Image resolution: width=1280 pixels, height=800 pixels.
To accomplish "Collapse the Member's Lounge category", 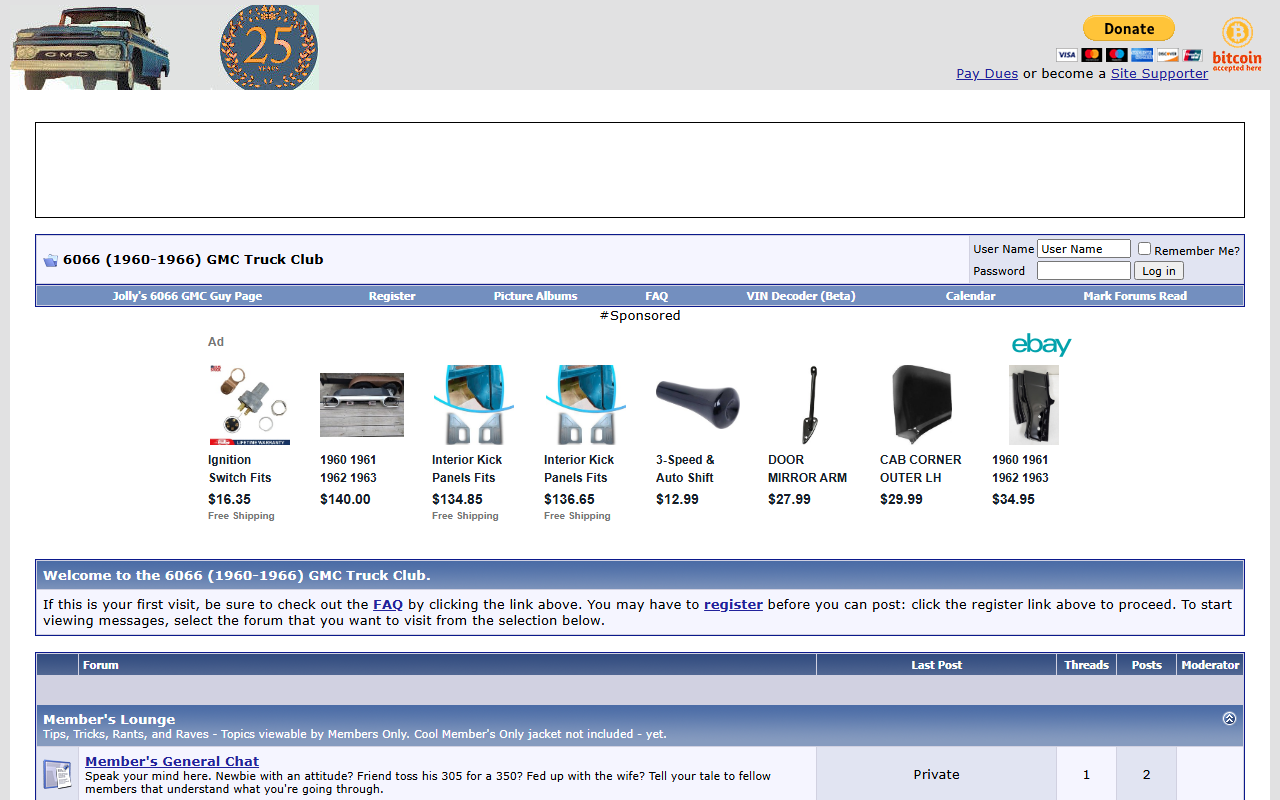I will [1229, 718].
